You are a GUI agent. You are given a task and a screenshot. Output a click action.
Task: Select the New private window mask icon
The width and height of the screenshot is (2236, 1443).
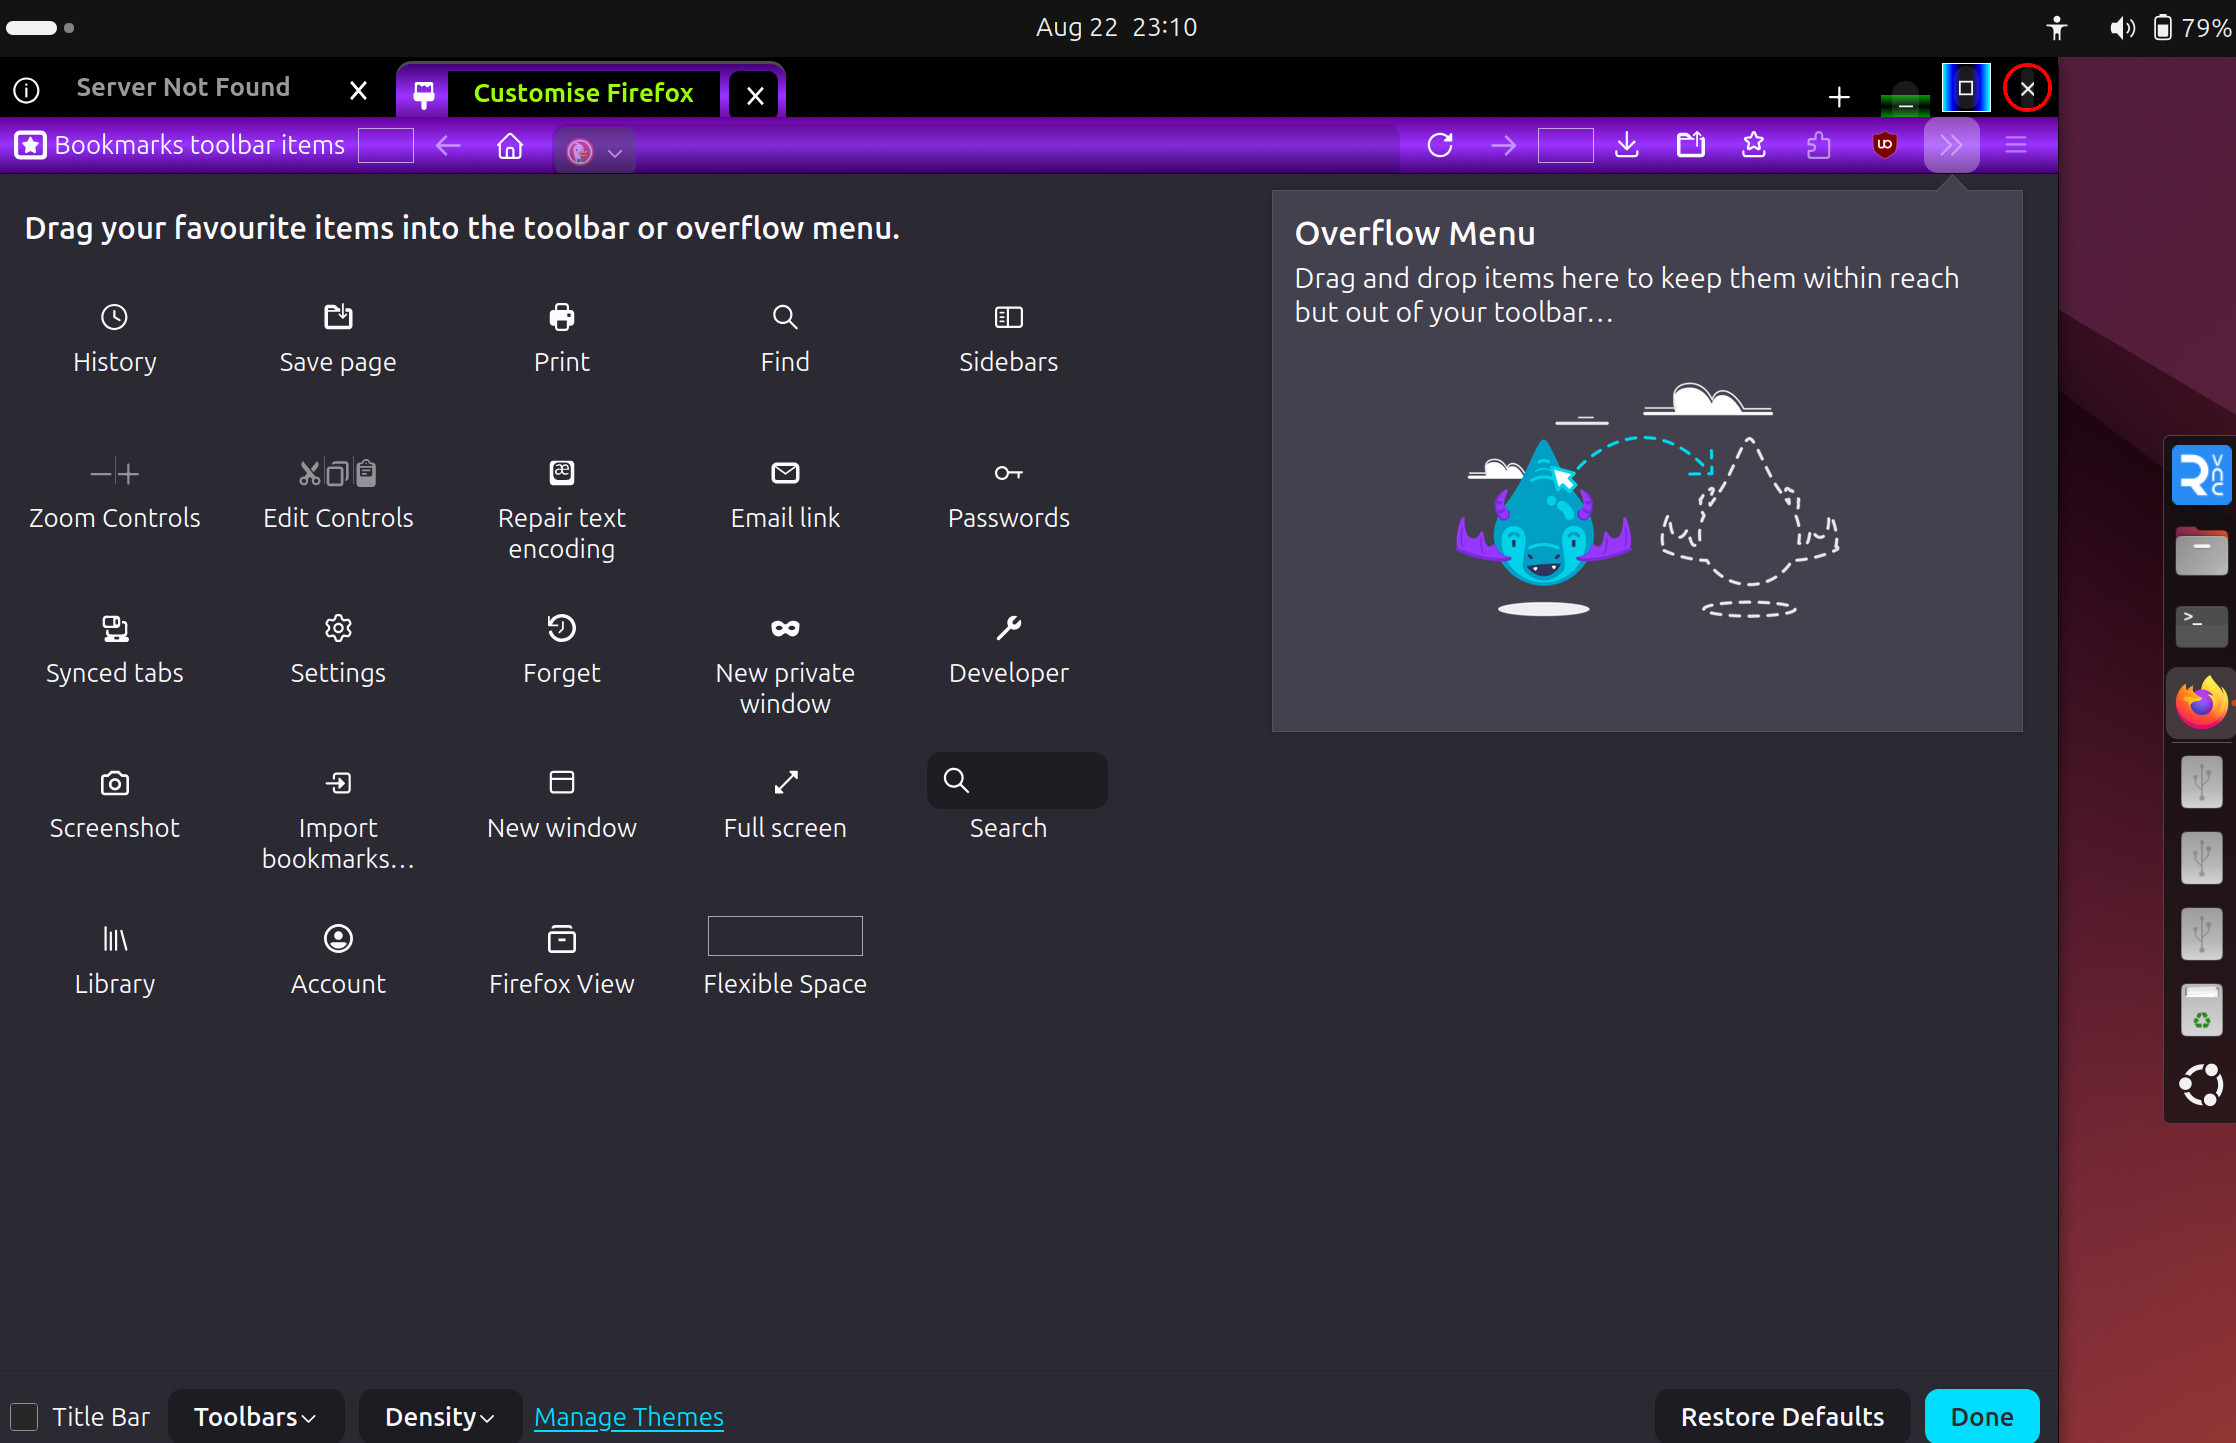click(x=785, y=628)
